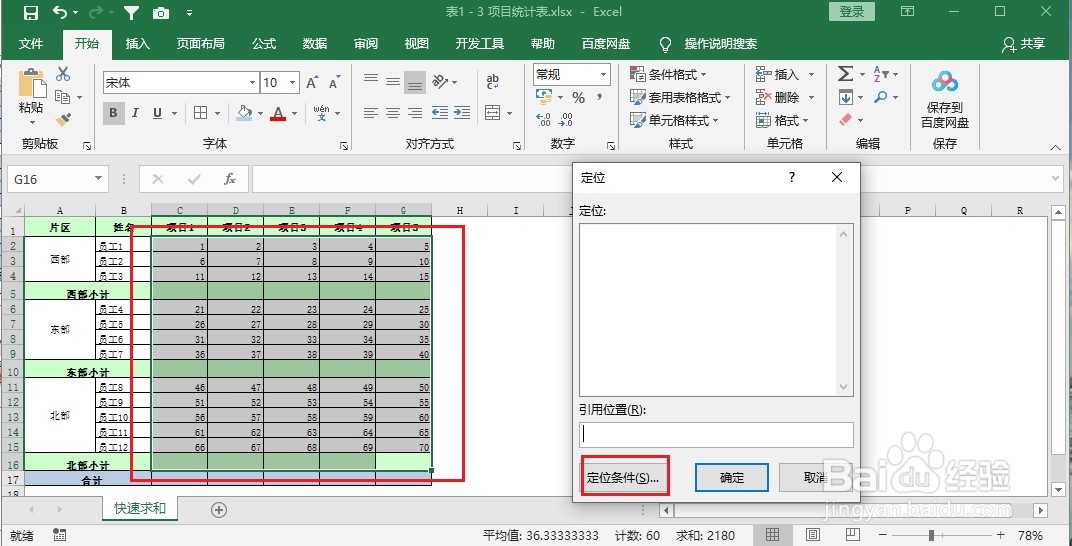Cut selection with the scissors icon
The width and height of the screenshot is (1072, 546).
pyautogui.click(x=63, y=74)
